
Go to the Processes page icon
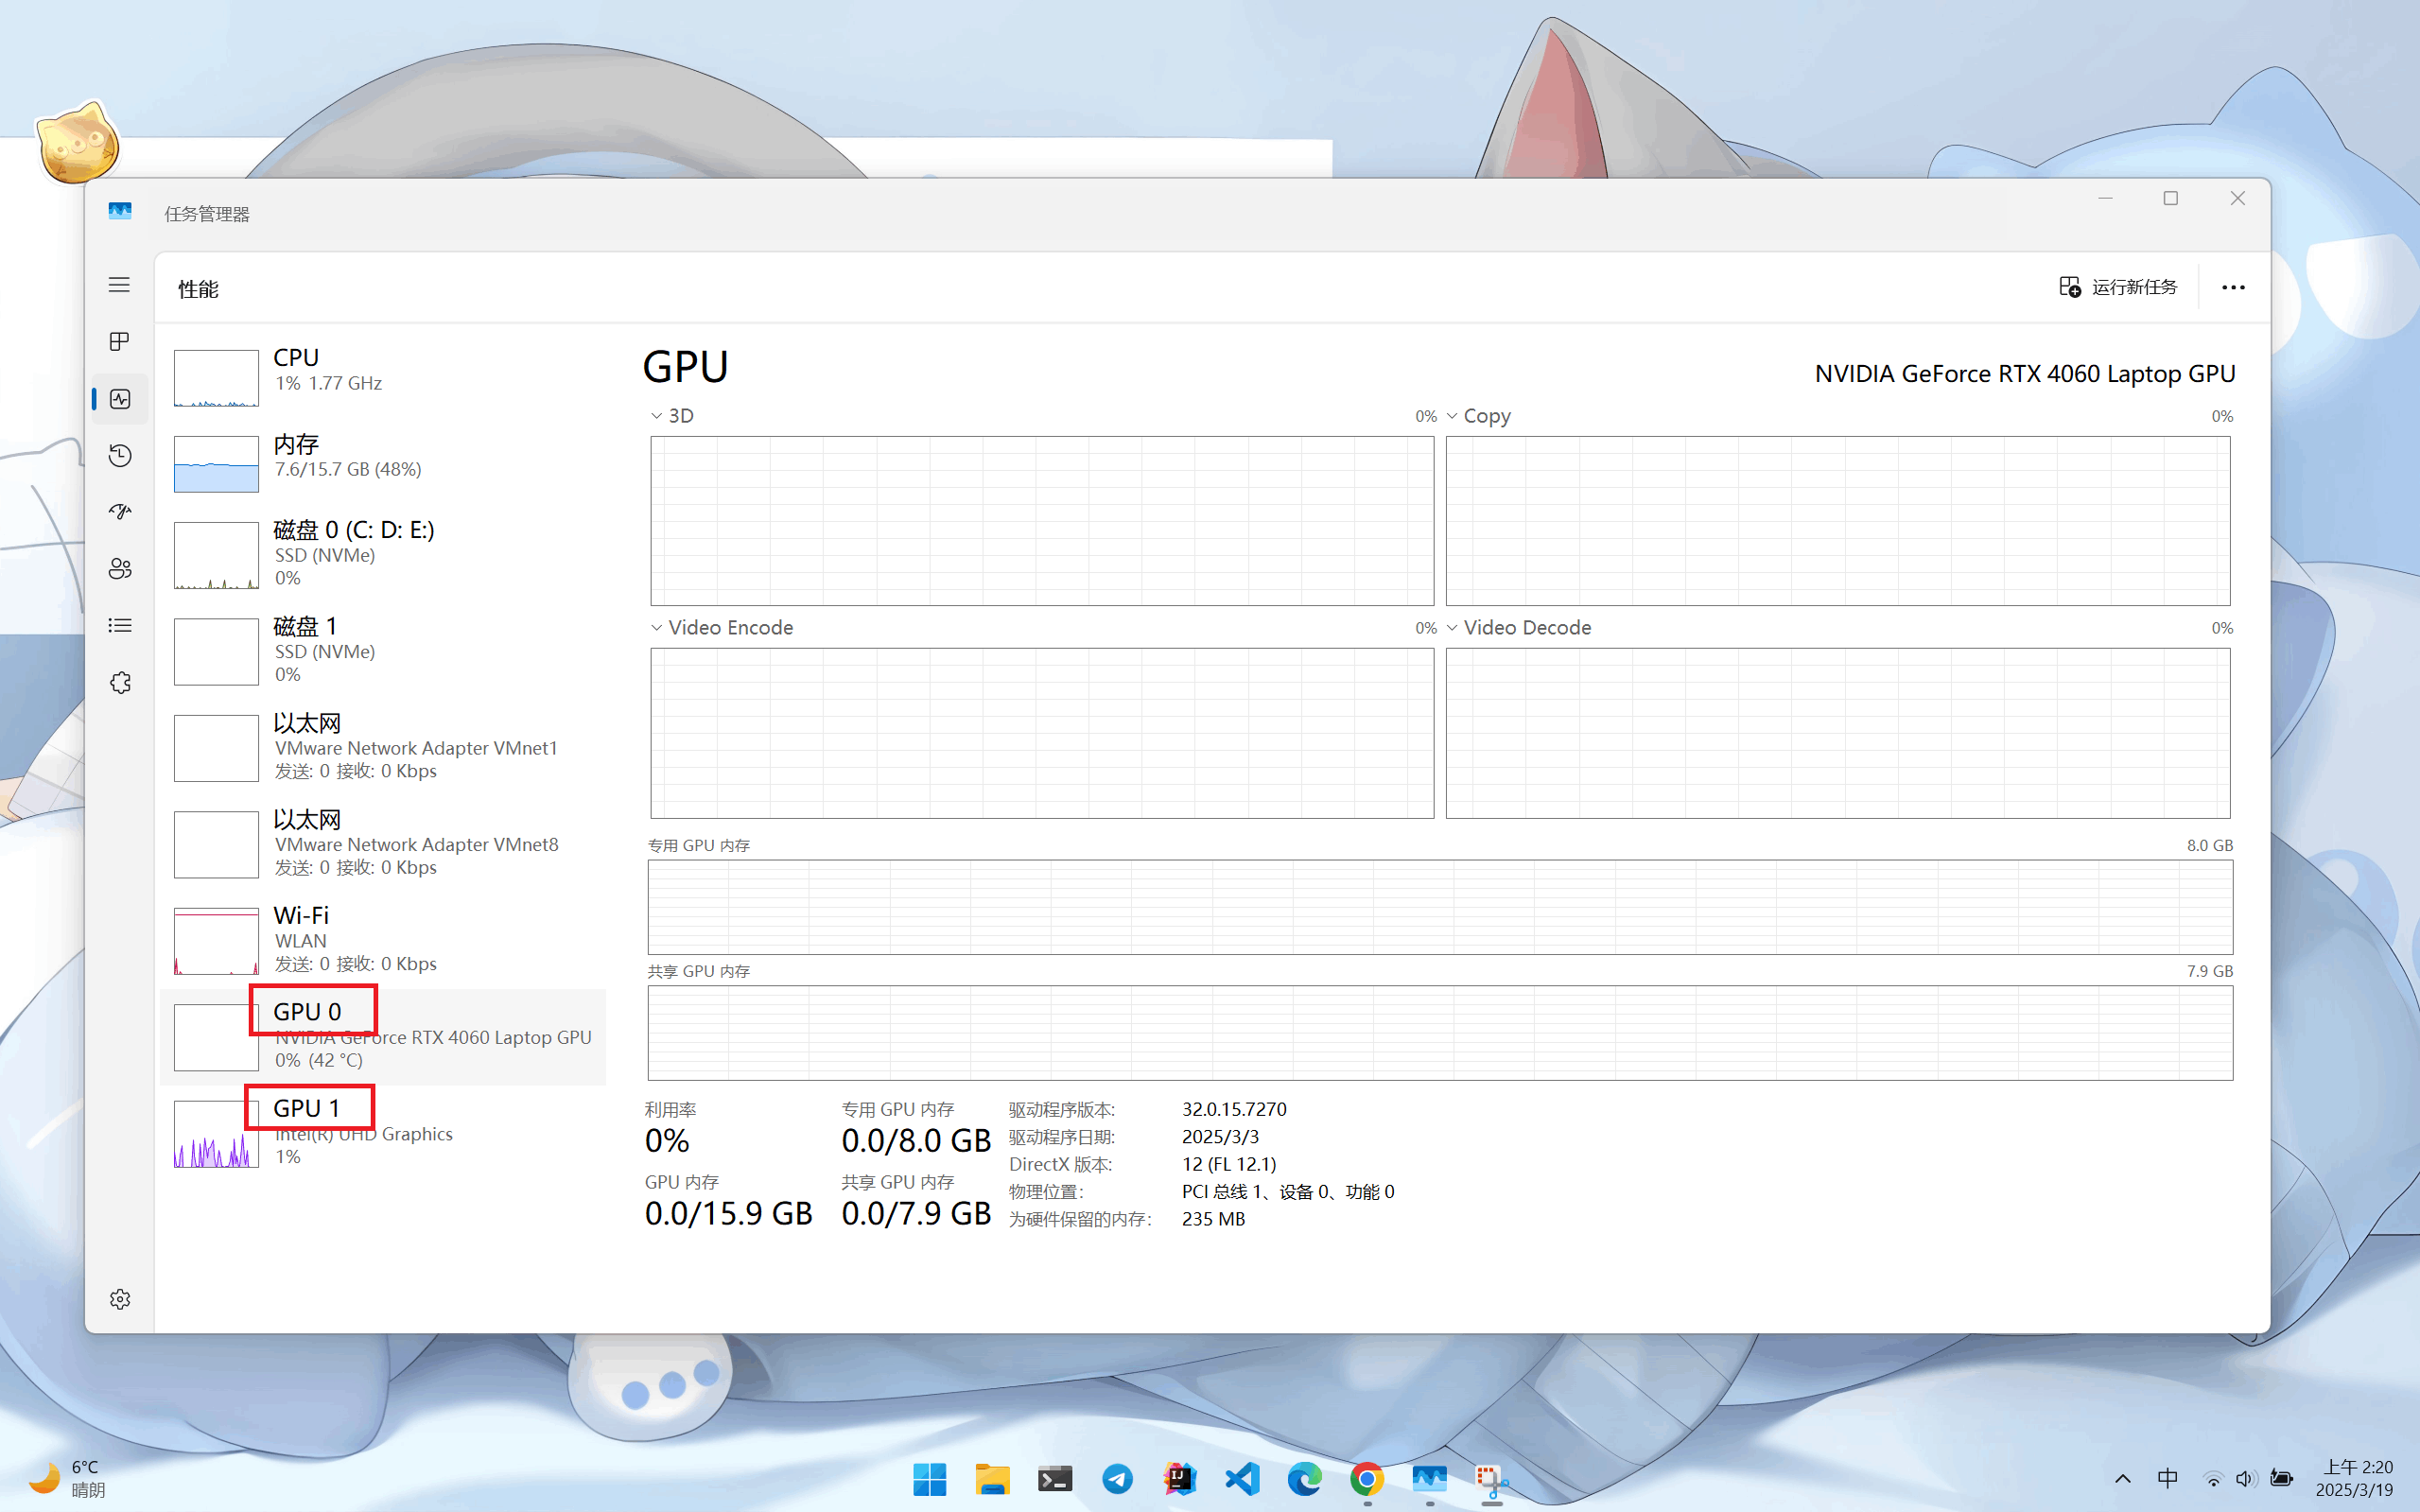(x=119, y=342)
